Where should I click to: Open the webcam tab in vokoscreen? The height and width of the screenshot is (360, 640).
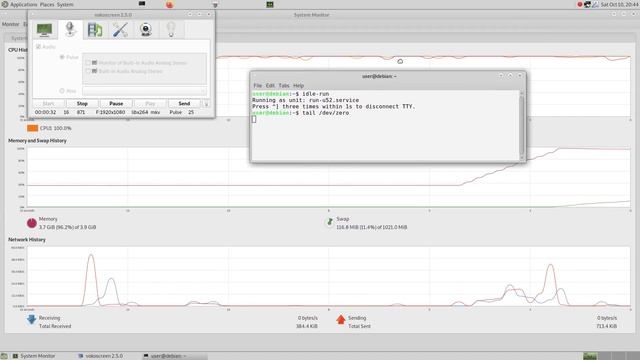[x=146, y=29]
